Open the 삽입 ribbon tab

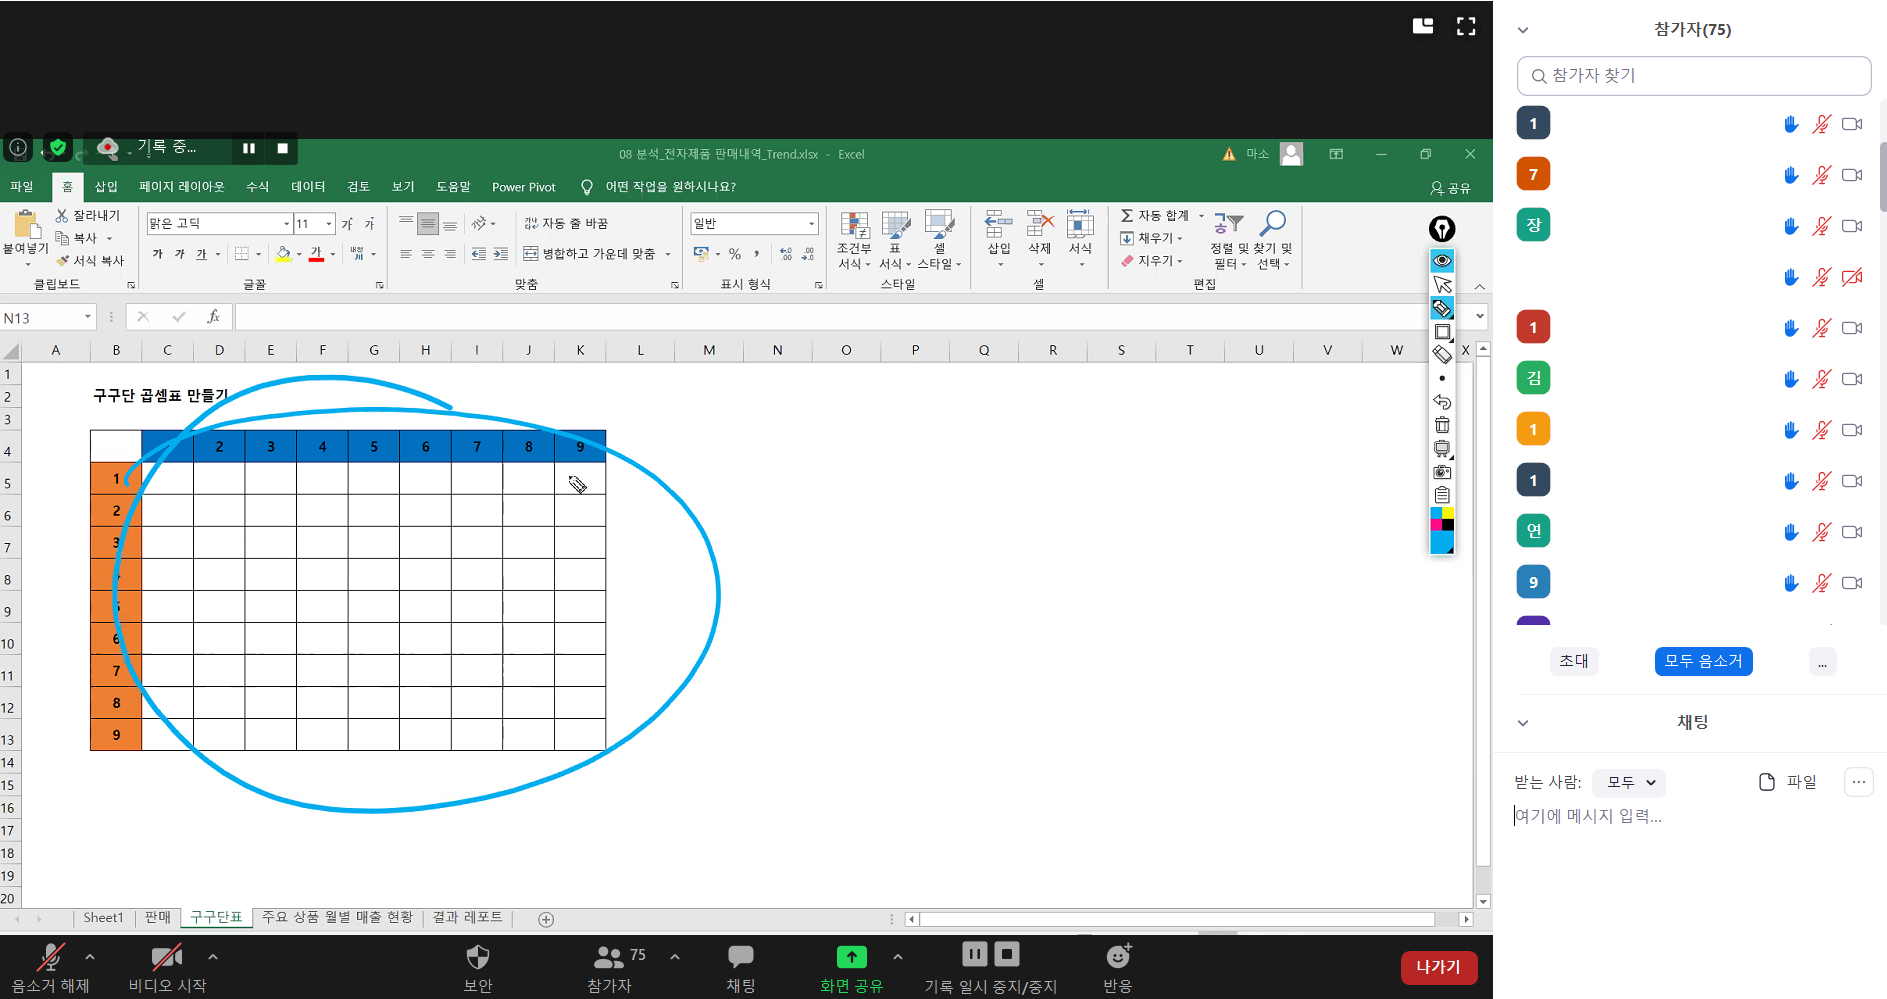(x=106, y=187)
